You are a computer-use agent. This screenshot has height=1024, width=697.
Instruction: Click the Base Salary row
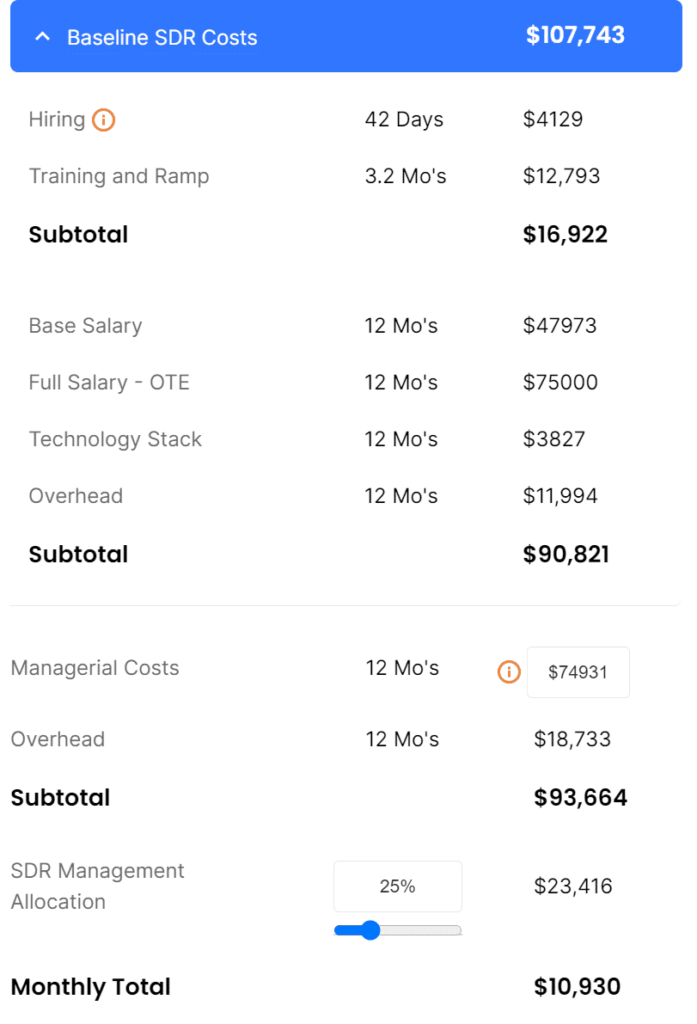[x=85, y=325]
